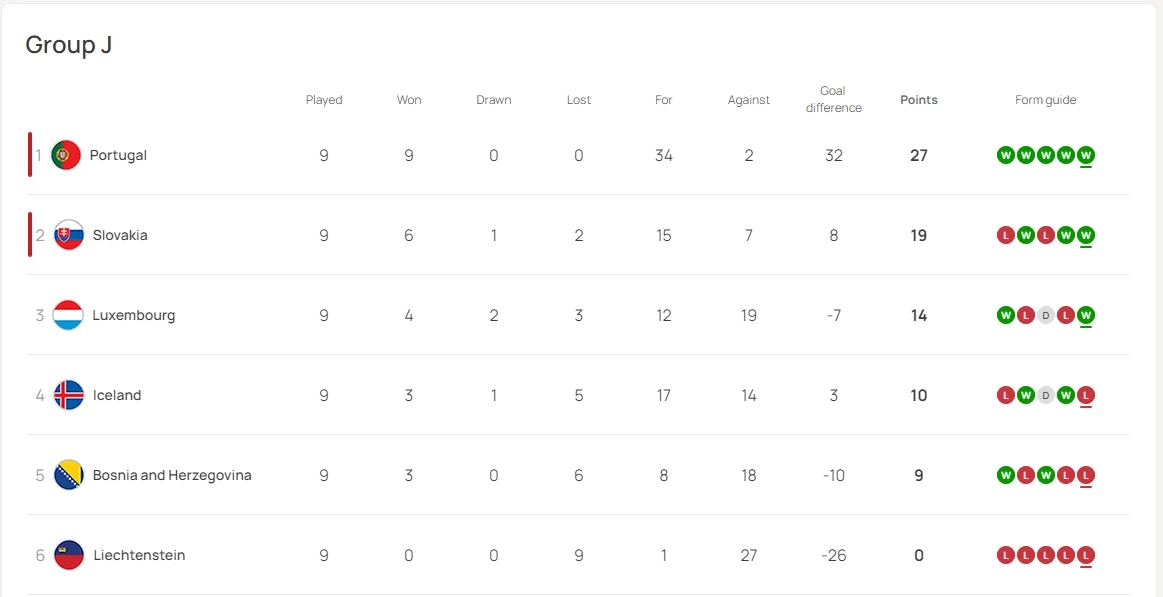Click Iceland's latest underlined L form badge
Viewport: 1163px width, 597px height.
pos(1086,395)
